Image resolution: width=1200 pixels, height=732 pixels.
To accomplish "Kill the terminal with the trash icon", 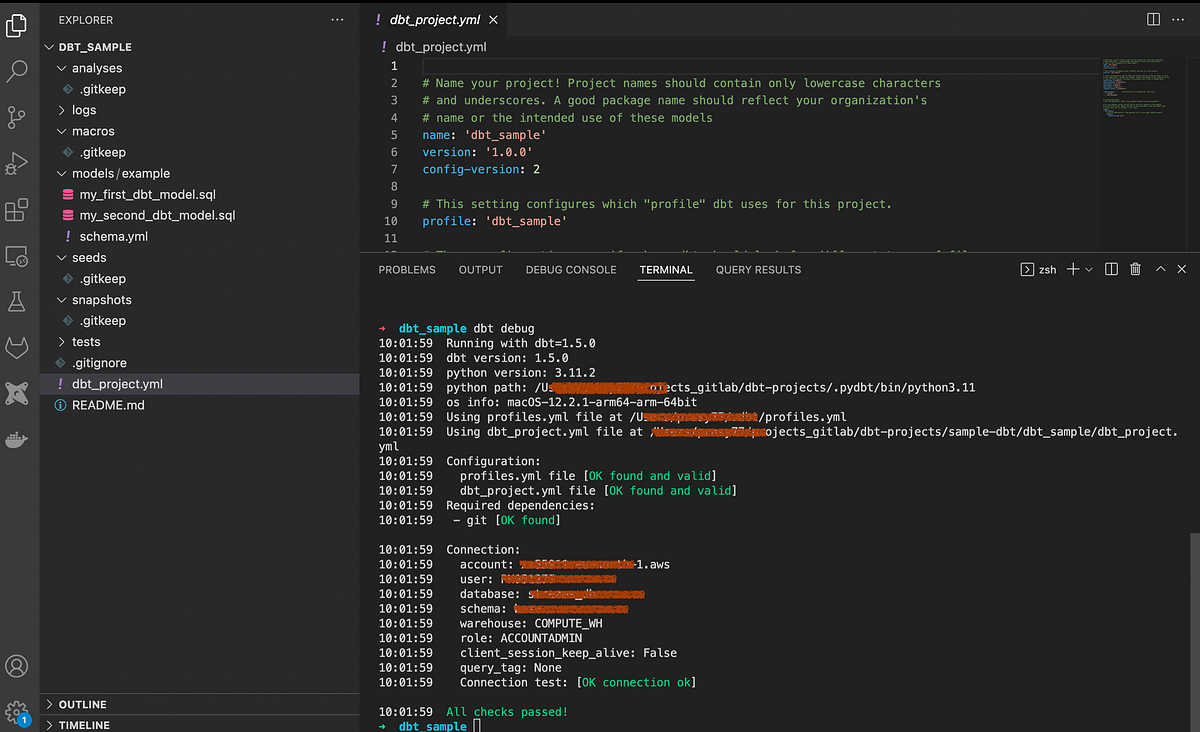I will tap(1135, 268).
